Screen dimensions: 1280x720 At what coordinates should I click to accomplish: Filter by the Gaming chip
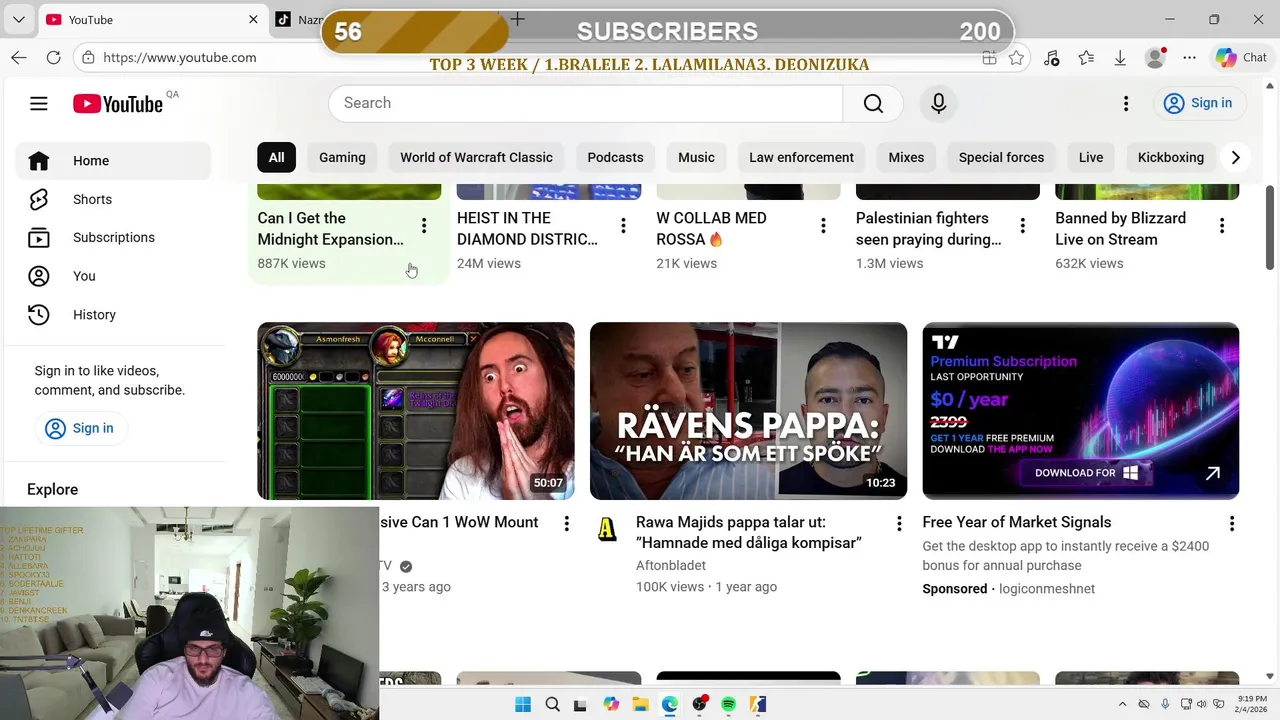click(342, 157)
